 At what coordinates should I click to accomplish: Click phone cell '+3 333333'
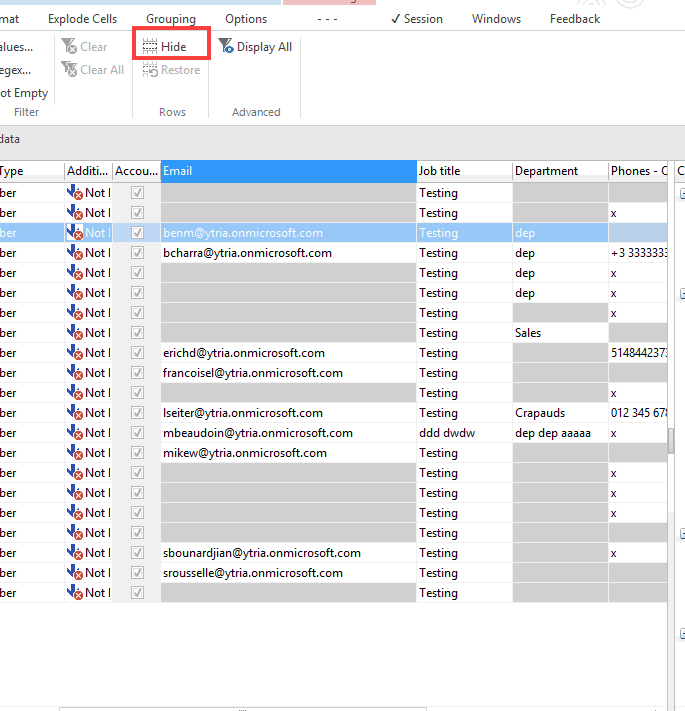pyautogui.click(x=639, y=253)
